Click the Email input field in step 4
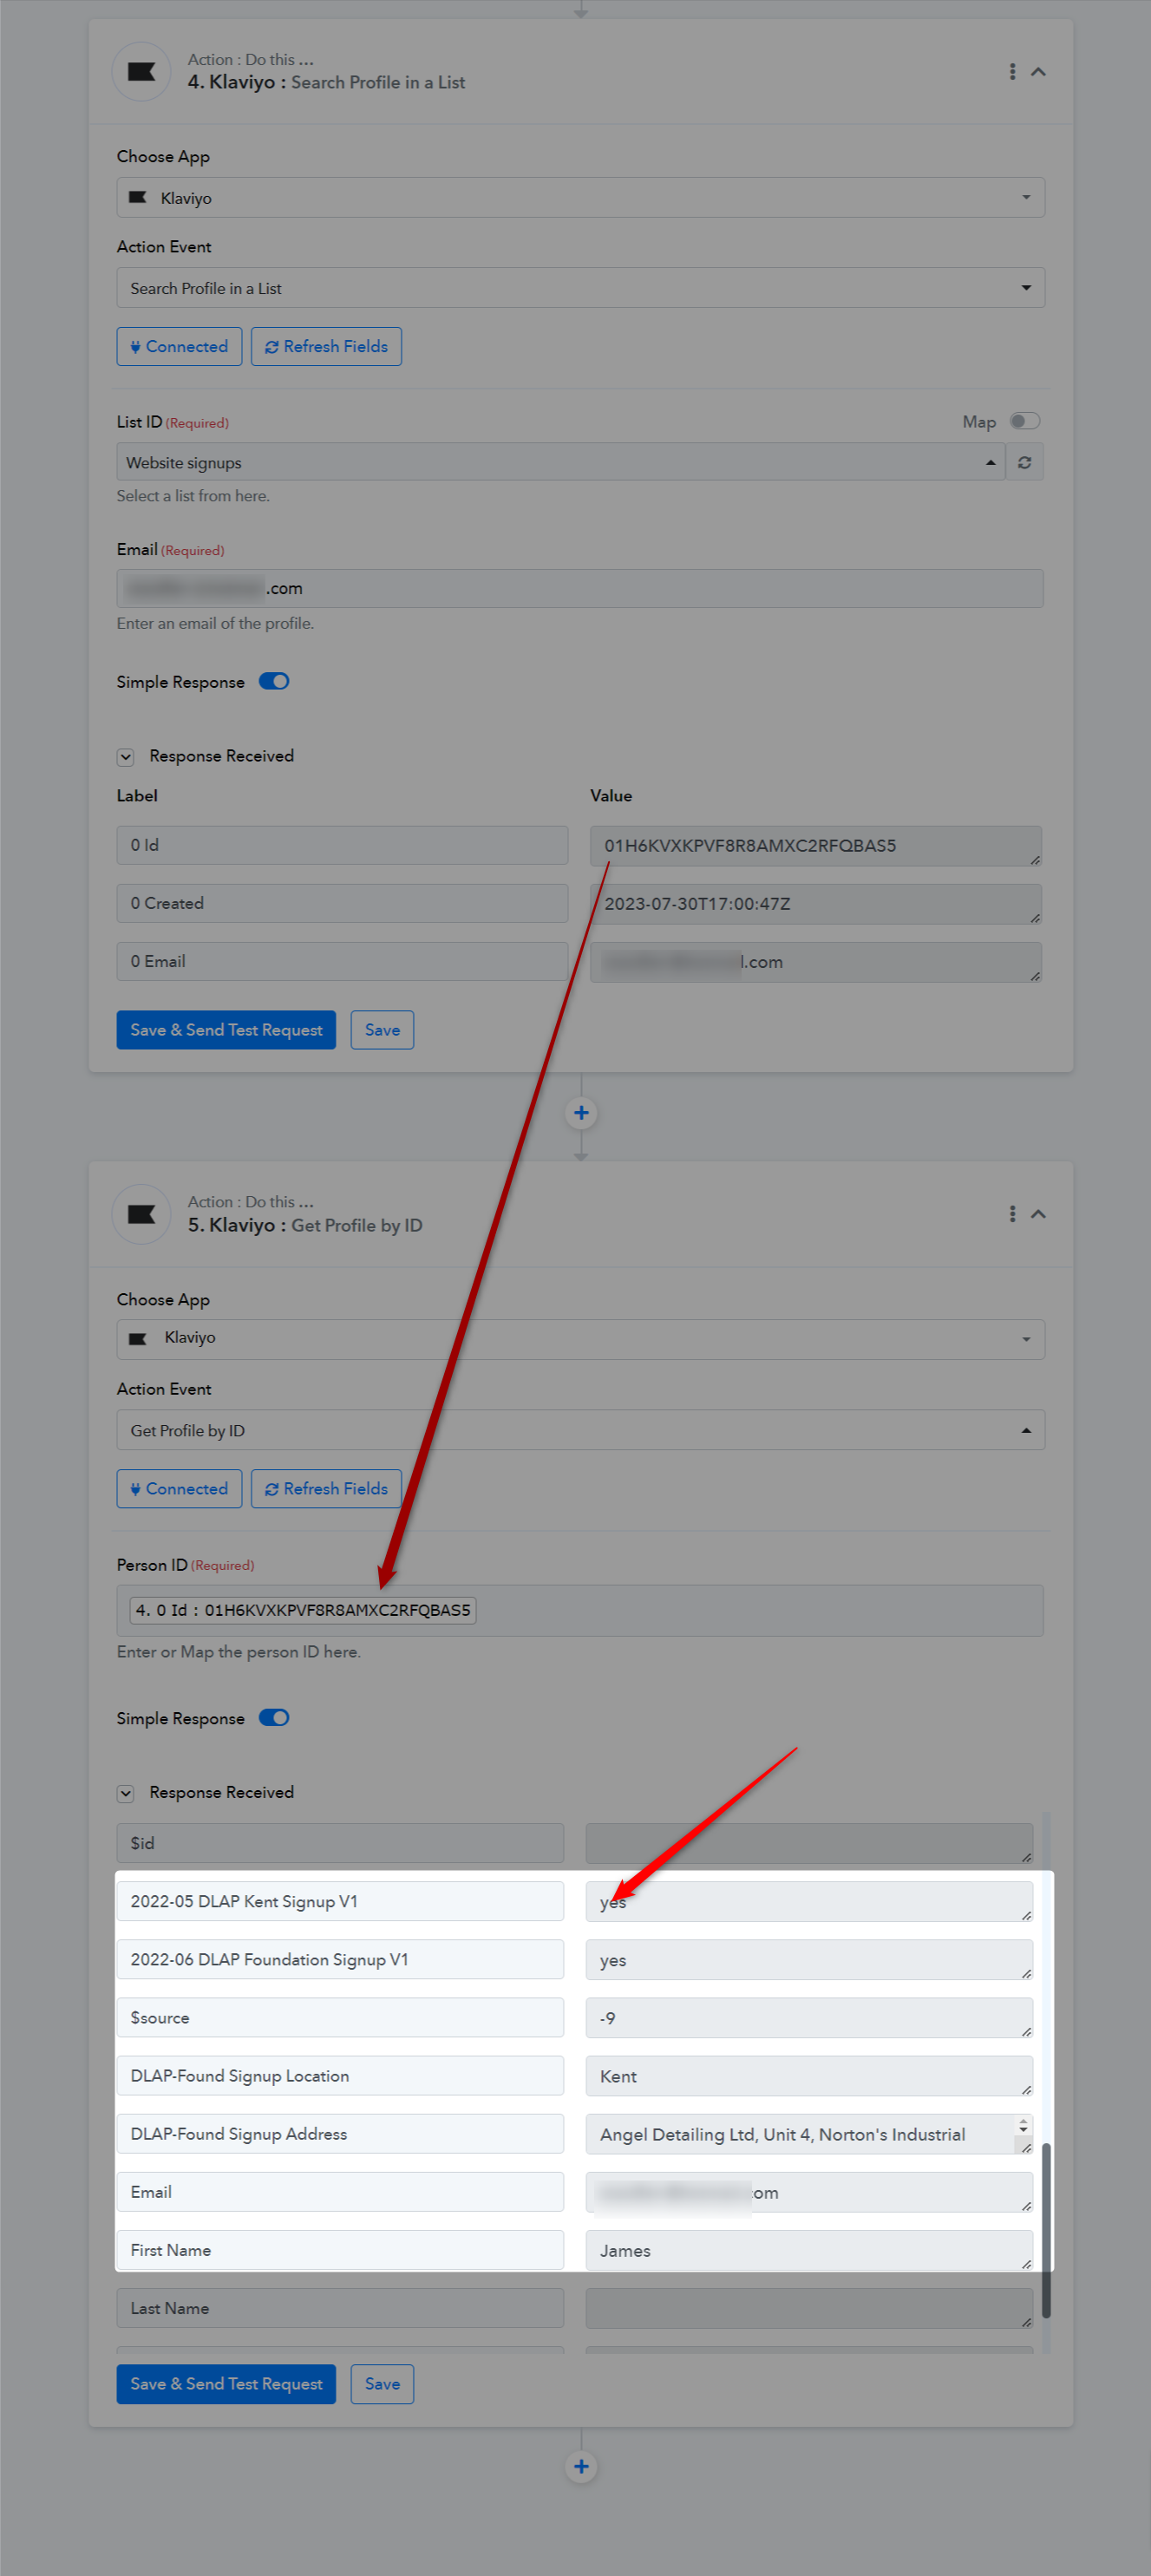Image resolution: width=1151 pixels, height=2576 pixels. tap(580, 588)
